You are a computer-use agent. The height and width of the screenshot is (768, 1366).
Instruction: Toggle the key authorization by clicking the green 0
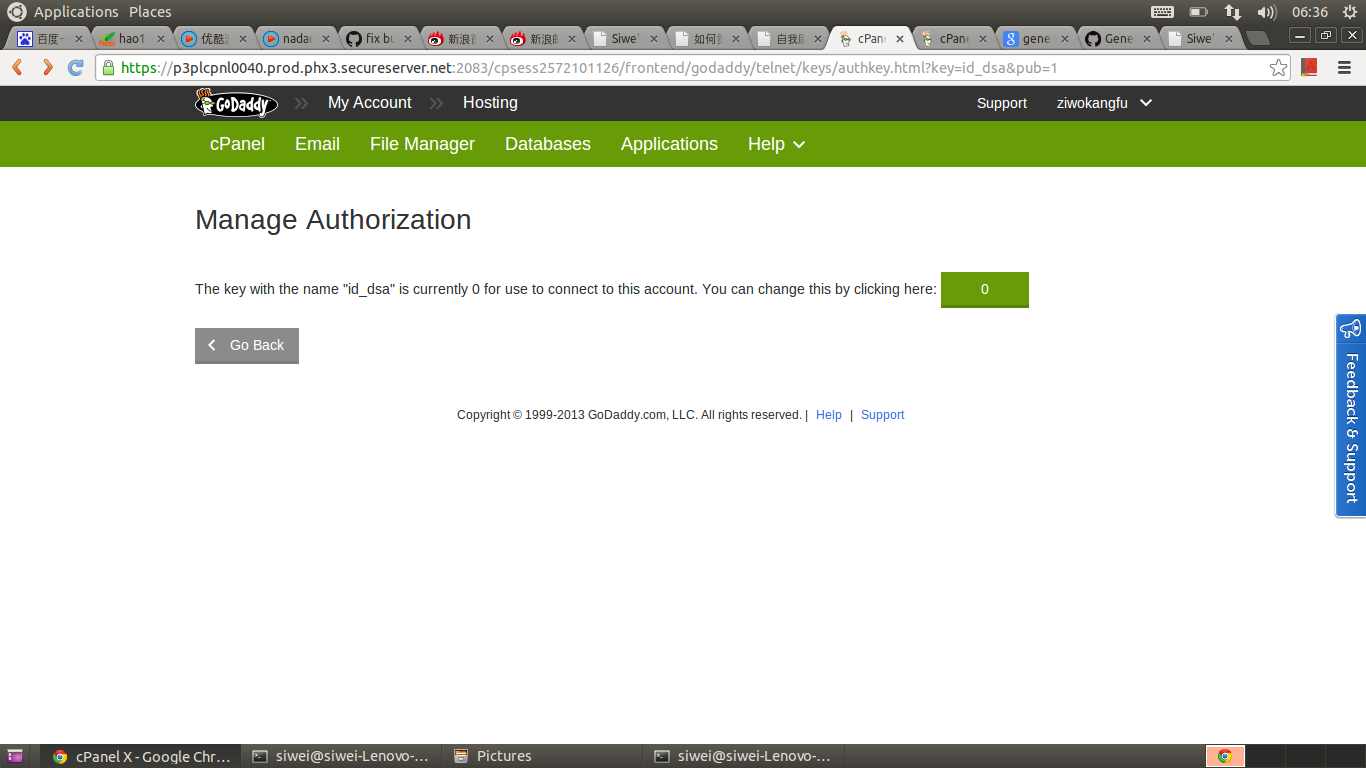click(984, 289)
